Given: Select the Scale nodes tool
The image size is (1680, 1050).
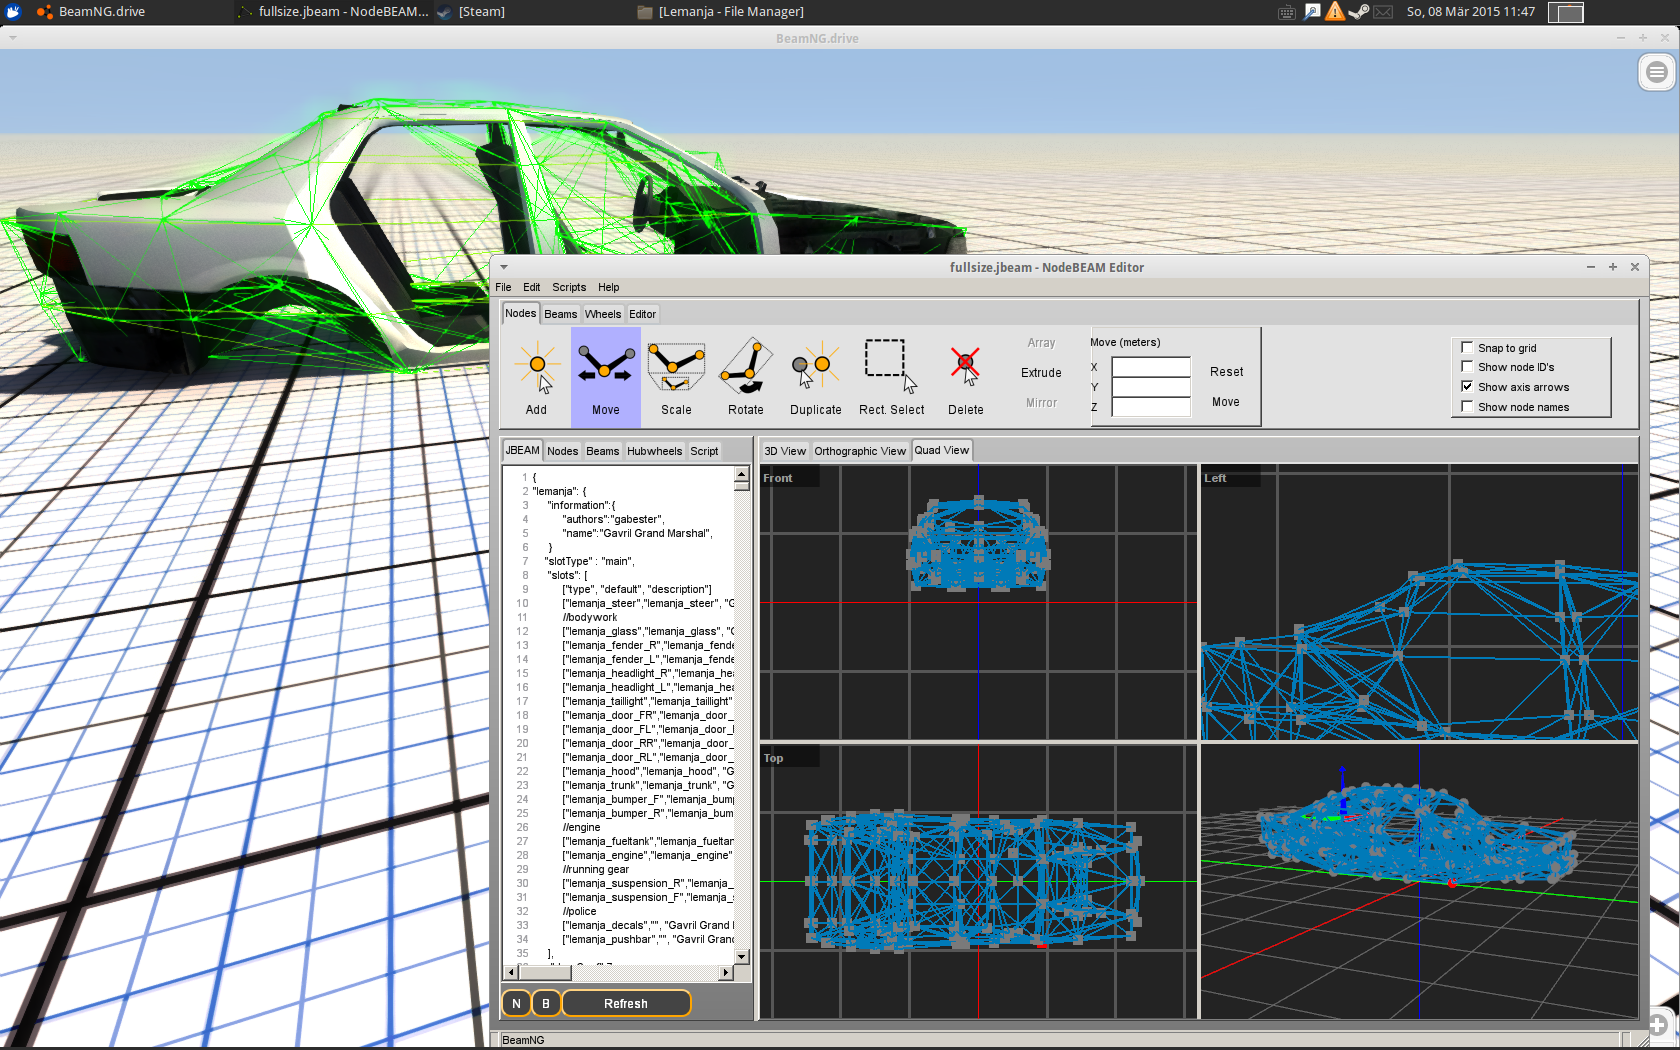Looking at the screenshot, I should [x=676, y=378].
